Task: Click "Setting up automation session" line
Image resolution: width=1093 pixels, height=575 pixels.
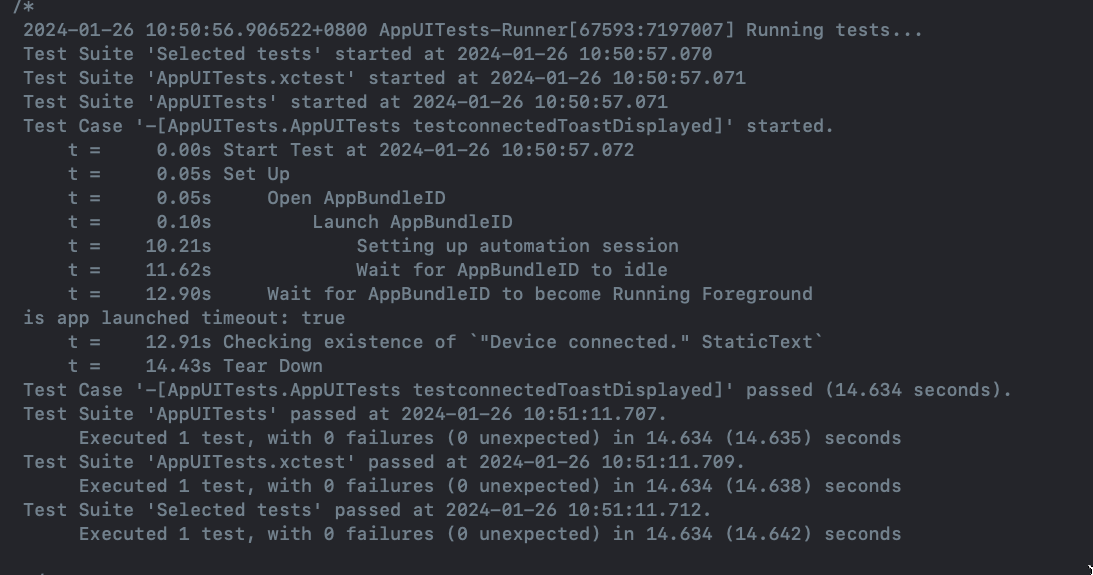Action: (517, 246)
